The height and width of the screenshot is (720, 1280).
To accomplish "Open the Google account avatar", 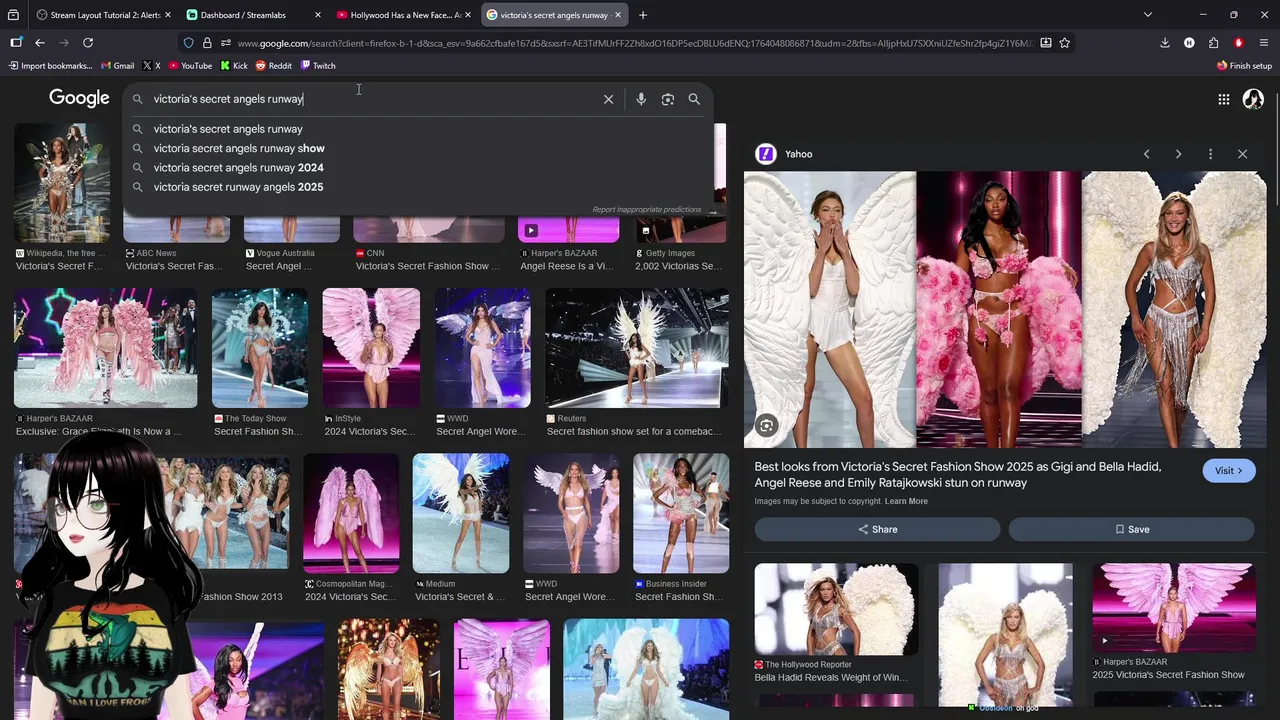I will click(1253, 99).
